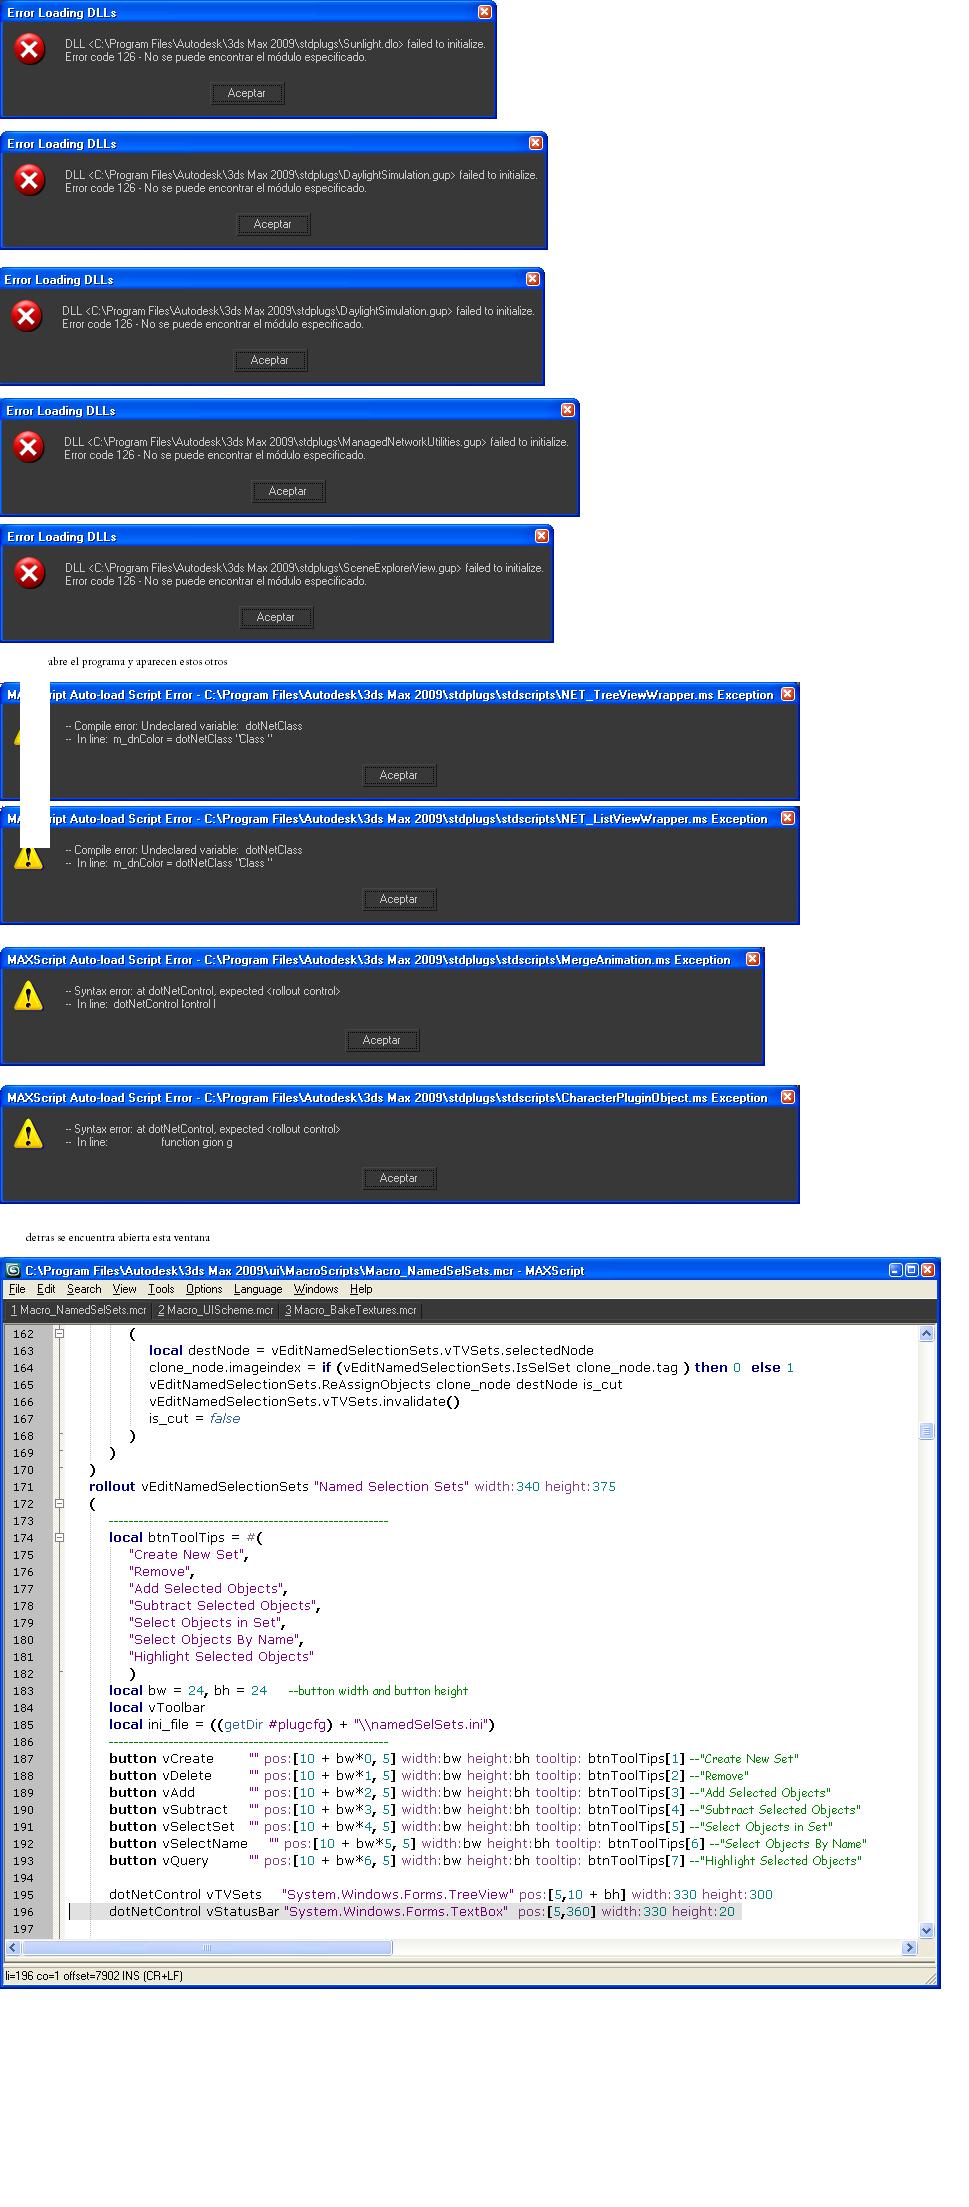Switch to Macro_BakeTextures.mcr tab
Image resolution: width=969 pixels, height=2207 pixels.
[x=351, y=1310]
